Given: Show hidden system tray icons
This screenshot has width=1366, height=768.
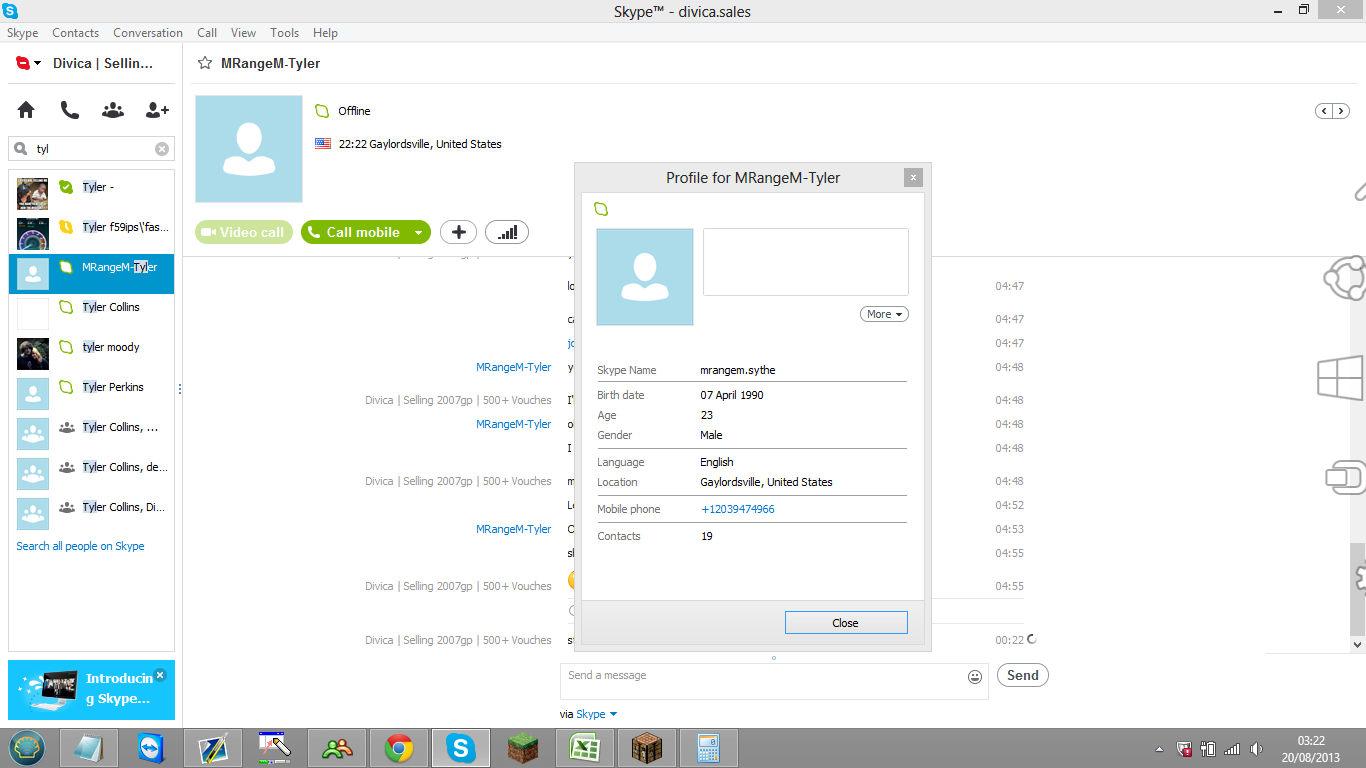Looking at the screenshot, I should pyautogui.click(x=1160, y=749).
